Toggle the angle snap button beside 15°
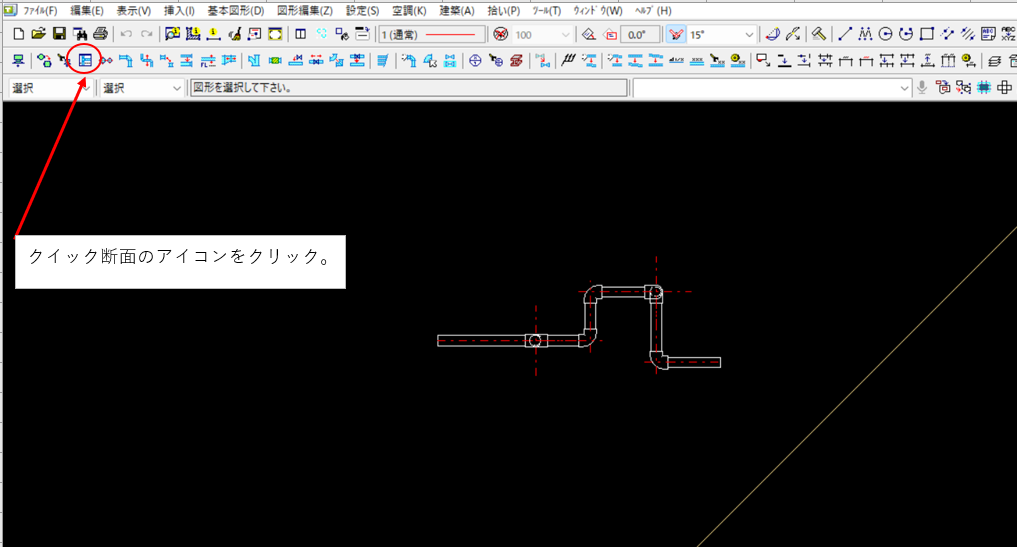 pos(676,34)
